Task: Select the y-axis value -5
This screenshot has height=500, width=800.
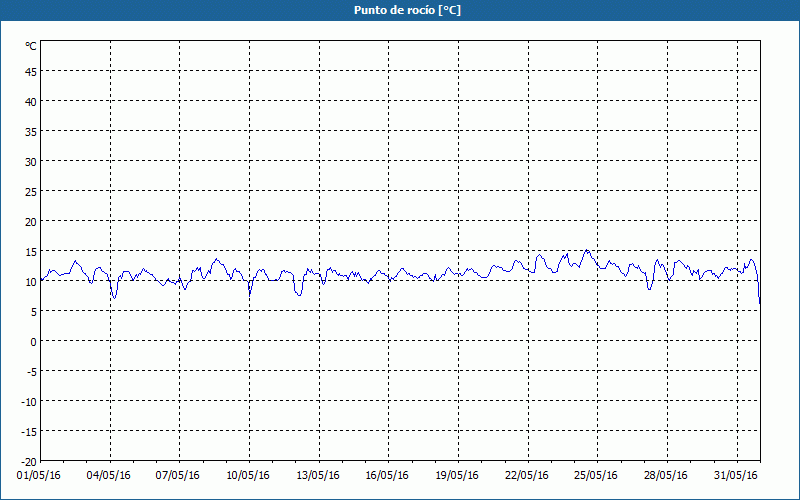Action: click(32, 372)
